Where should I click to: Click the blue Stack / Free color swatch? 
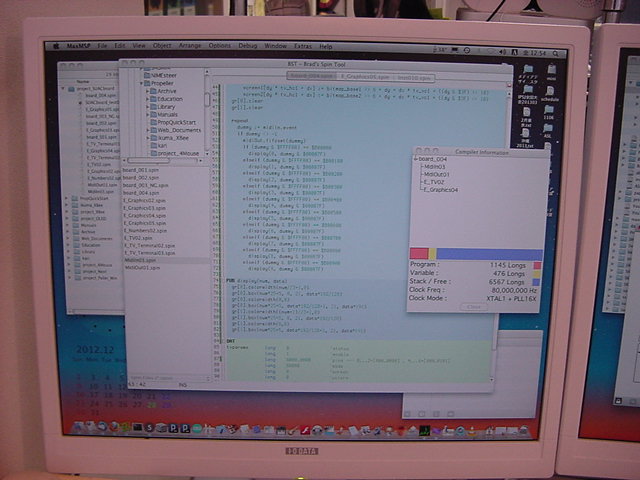point(536,282)
